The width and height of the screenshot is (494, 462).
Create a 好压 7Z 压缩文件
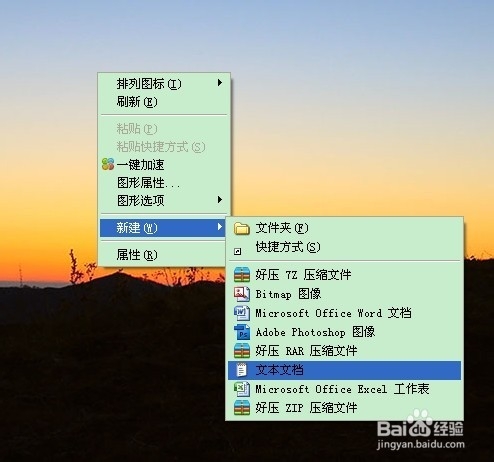click(x=344, y=275)
